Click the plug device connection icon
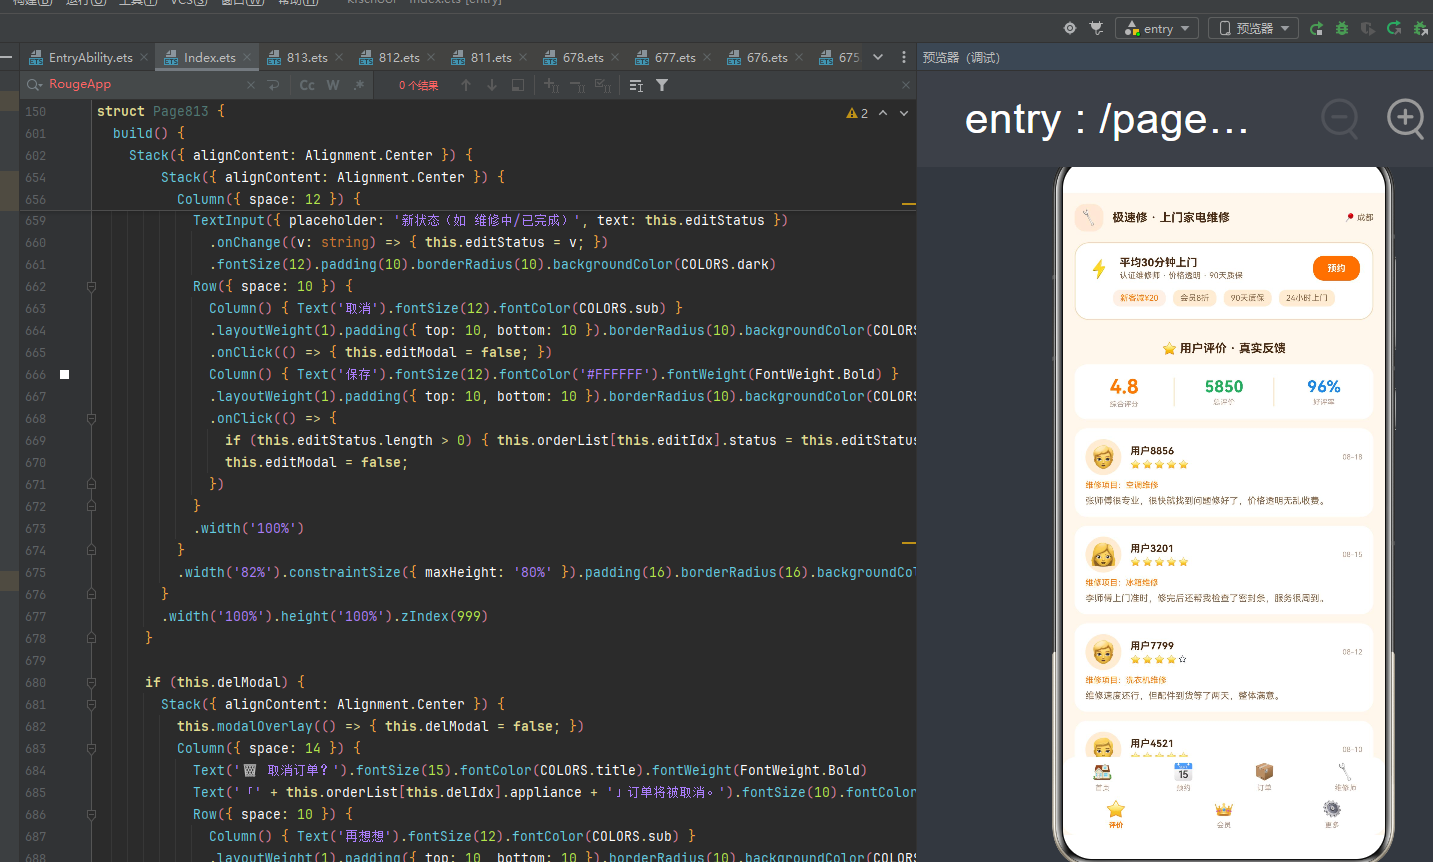The height and width of the screenshot is (862, 1433). tap(1096, 28)
